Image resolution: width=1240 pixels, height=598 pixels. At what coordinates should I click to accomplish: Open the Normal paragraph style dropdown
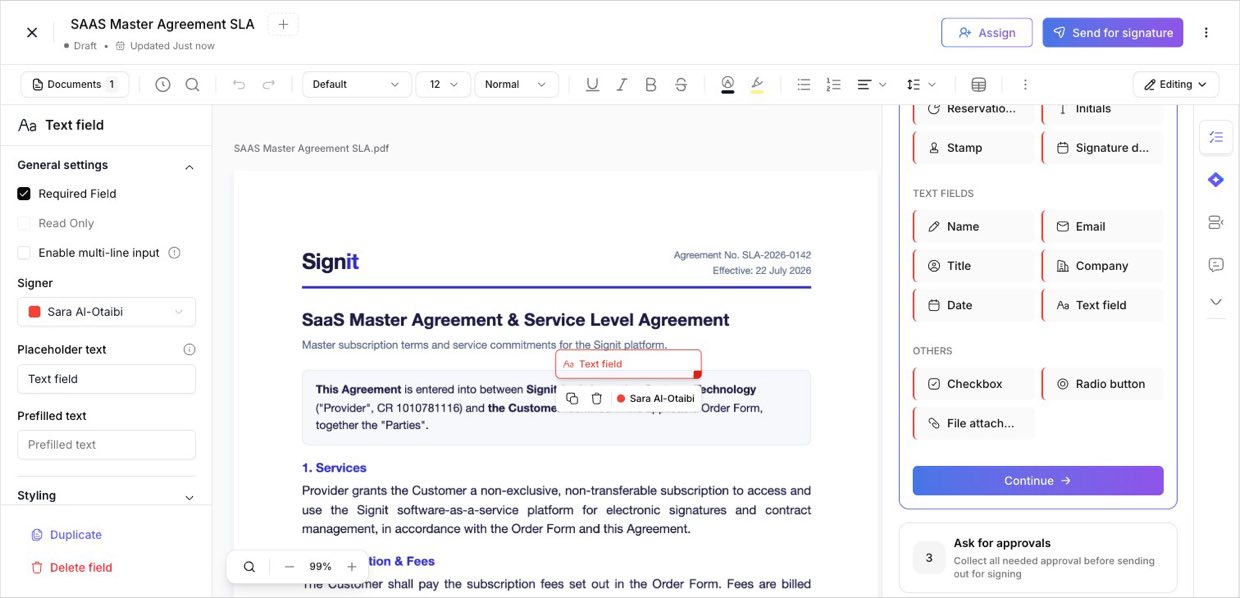(516, 84)
